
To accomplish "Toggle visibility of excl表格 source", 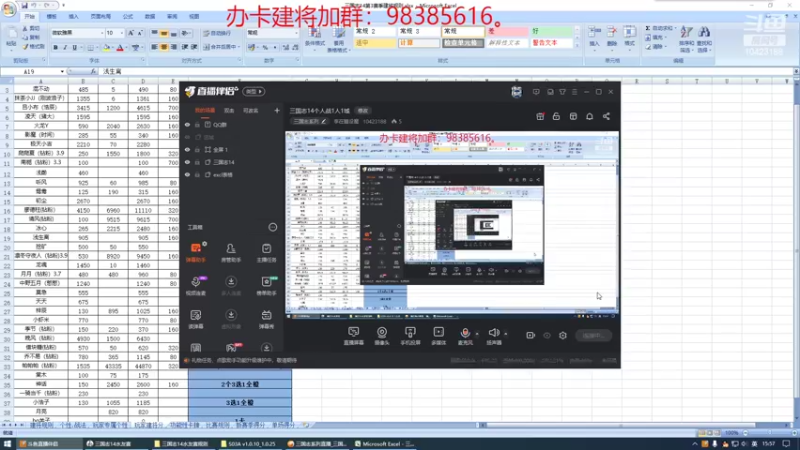I will (187, 174).
